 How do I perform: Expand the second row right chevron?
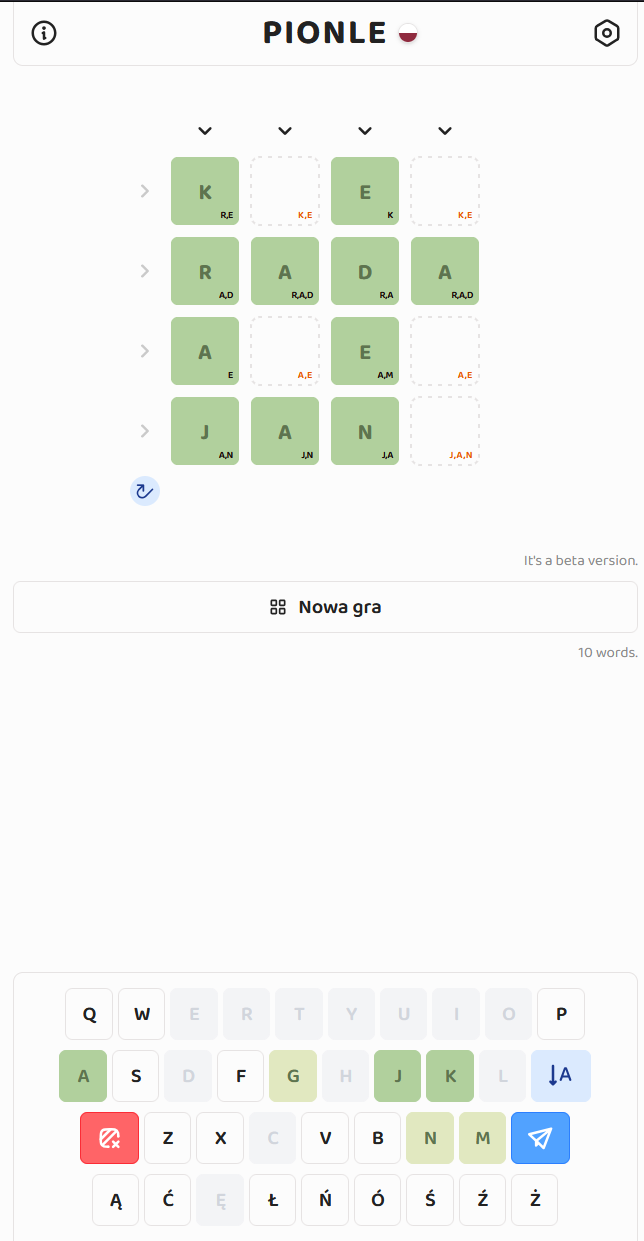tap(145, 271)
